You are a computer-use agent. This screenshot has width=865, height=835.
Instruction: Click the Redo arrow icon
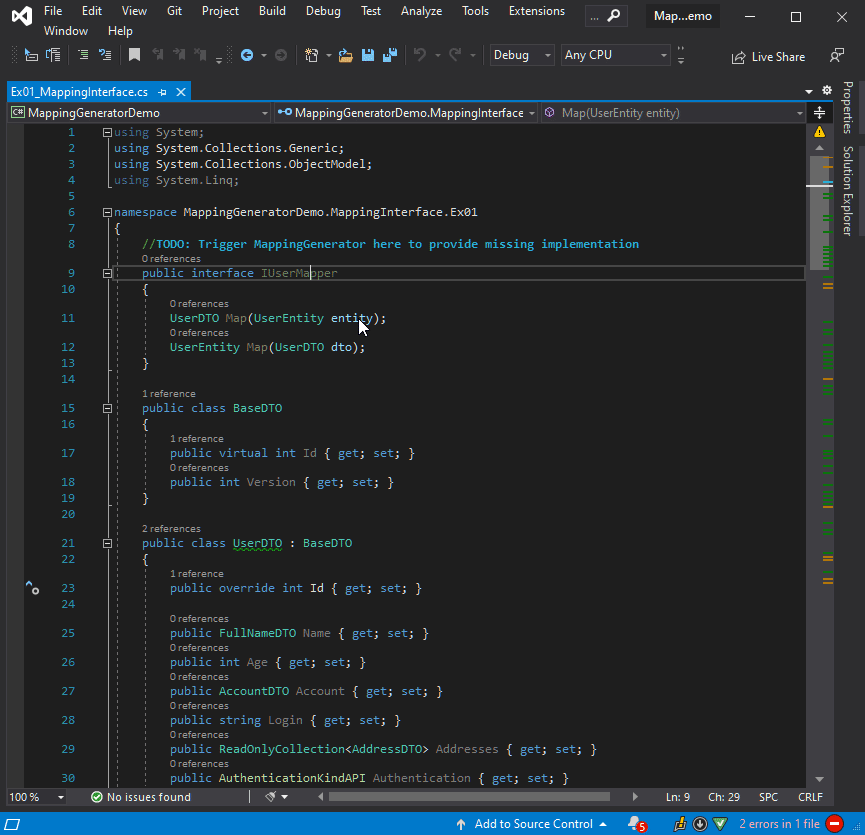[x=455, y=55]
